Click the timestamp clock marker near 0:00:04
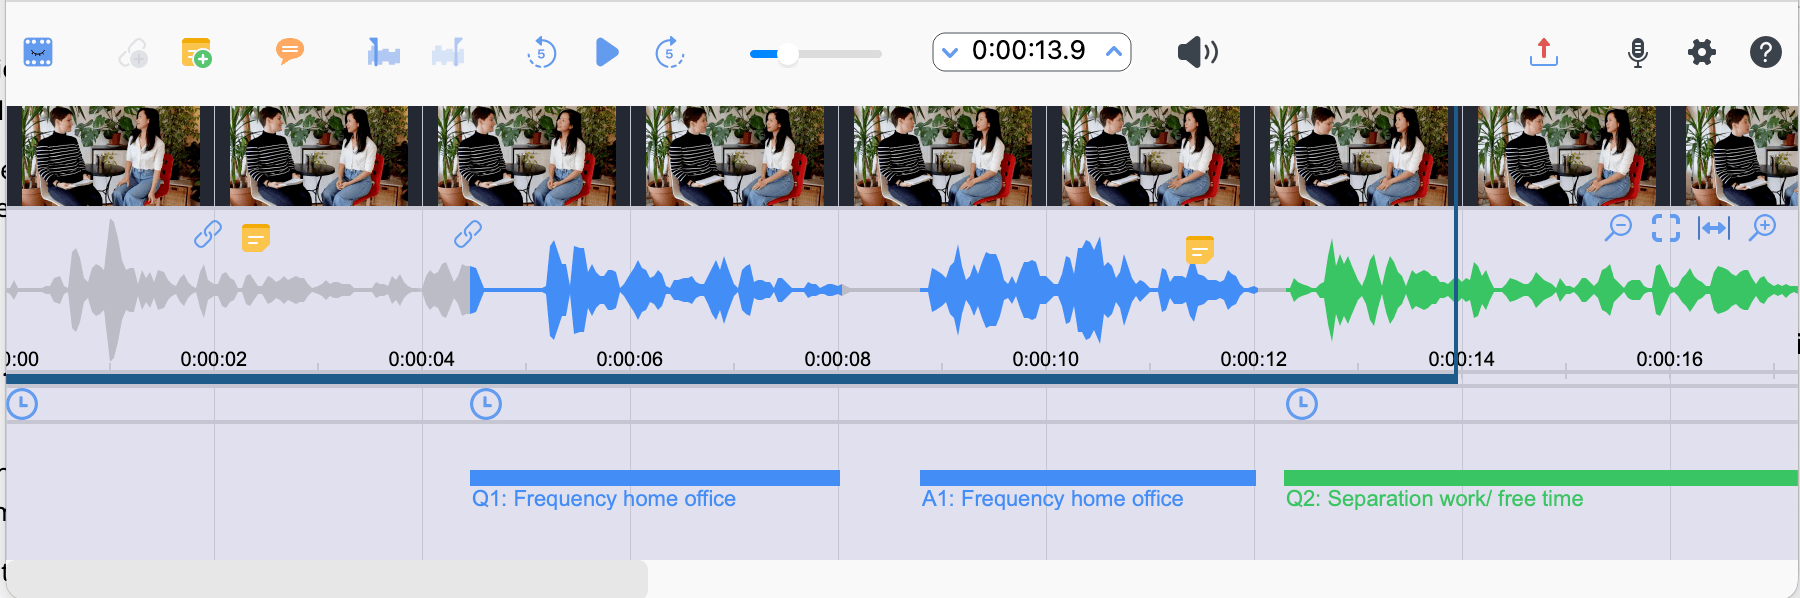Viewport: 1800px width, 598px height. pyautogui.click(x=486, y=404)
